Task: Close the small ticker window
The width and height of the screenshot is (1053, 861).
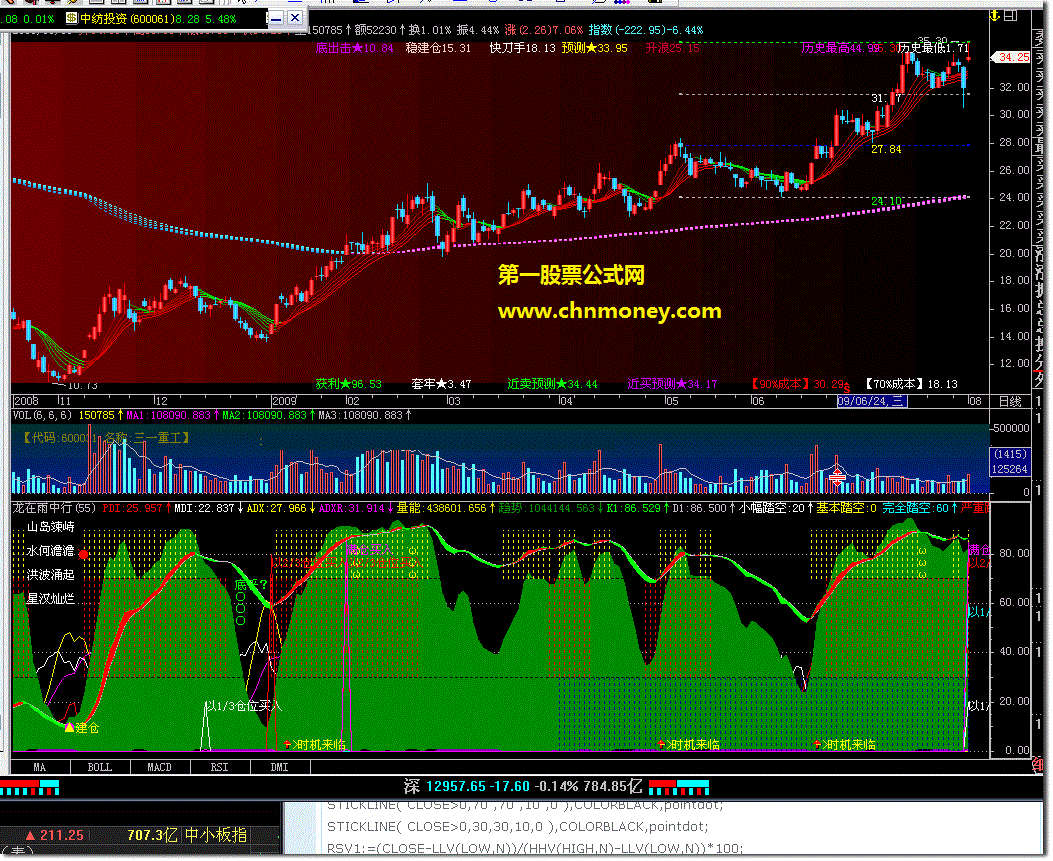Action: point(295,18)
